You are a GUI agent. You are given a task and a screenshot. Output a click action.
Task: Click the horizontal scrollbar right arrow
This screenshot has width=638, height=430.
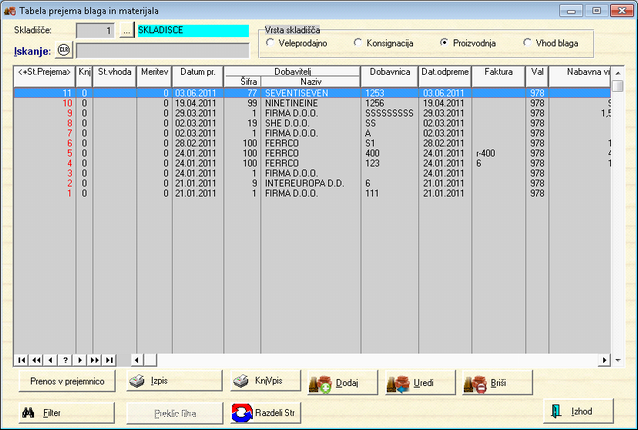604,359
